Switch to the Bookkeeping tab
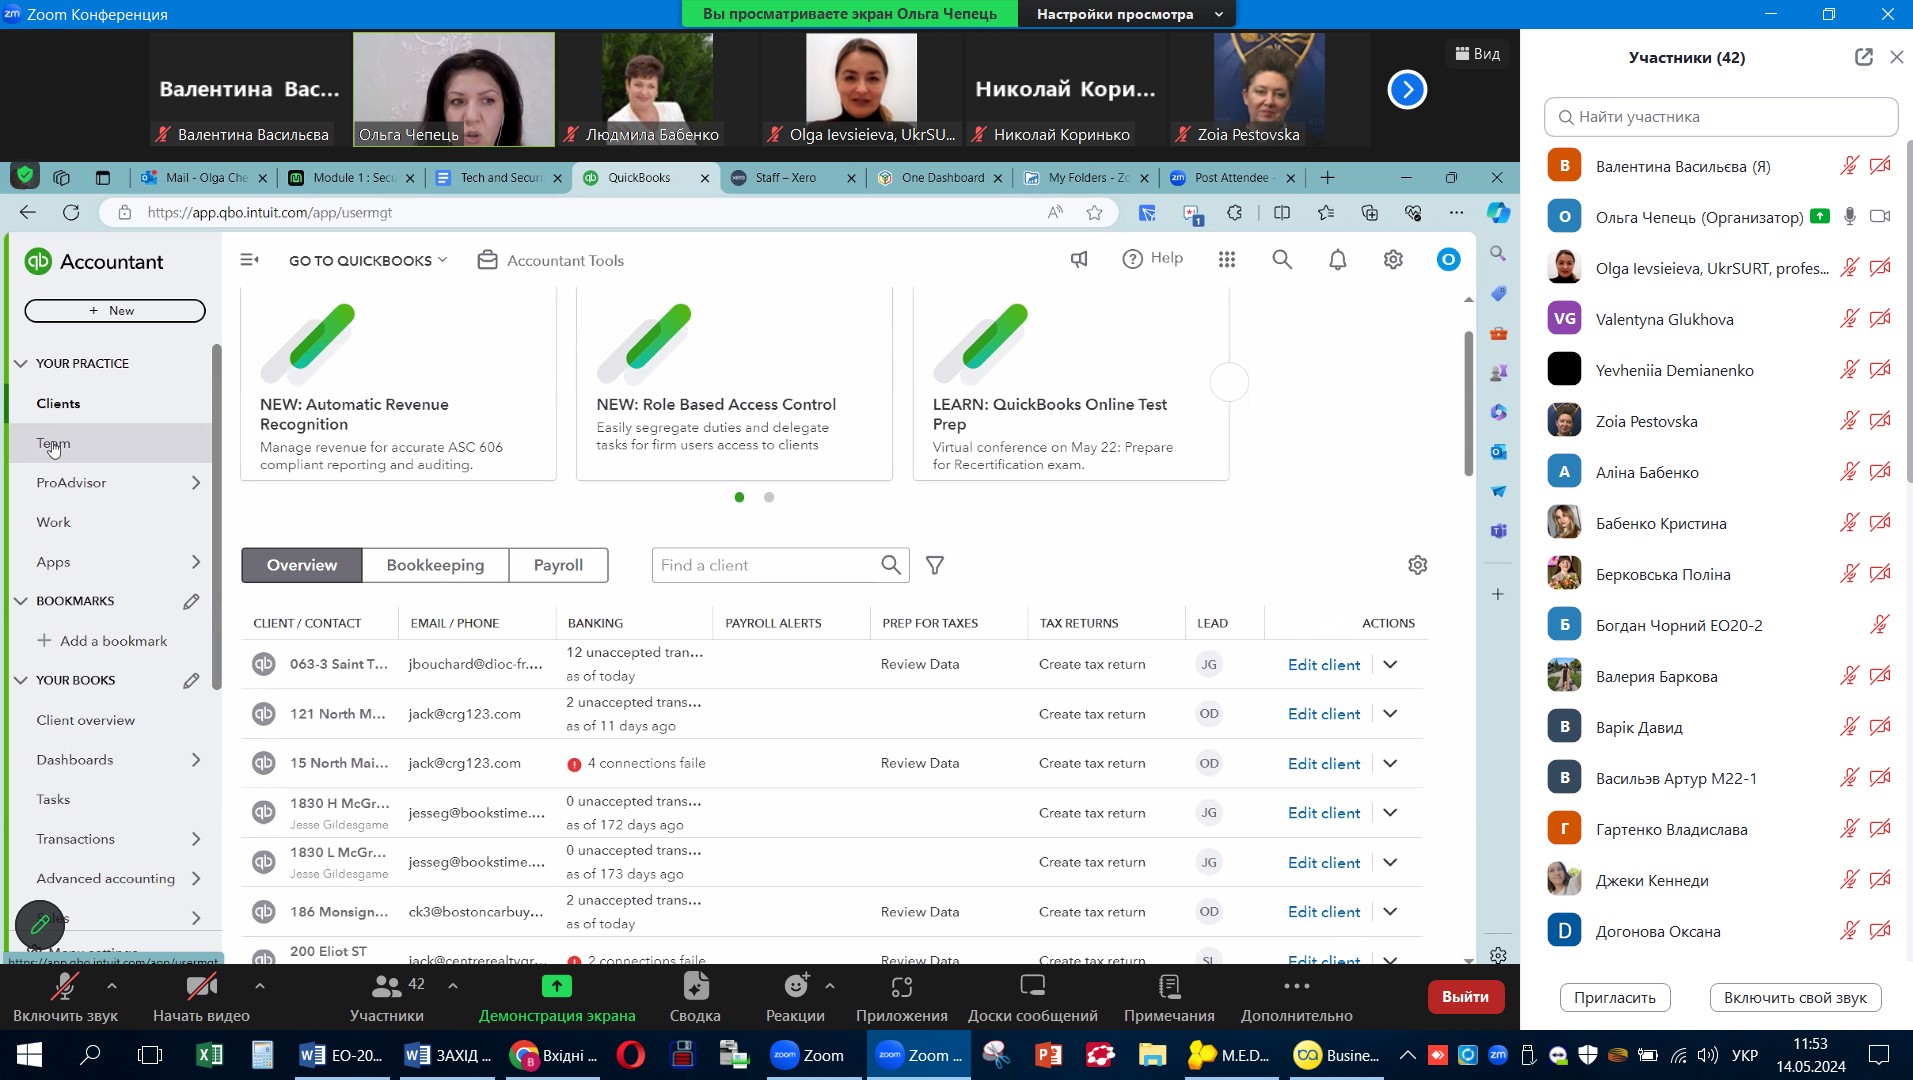The height and width of the screenshot is (1080, 1913). pos(435,565)
